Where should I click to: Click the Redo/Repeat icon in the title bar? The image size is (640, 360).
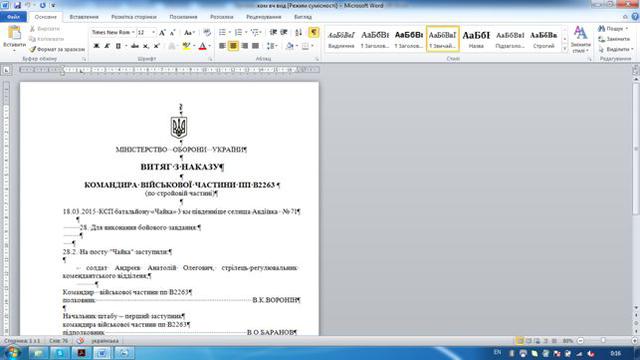click(42, 5)
